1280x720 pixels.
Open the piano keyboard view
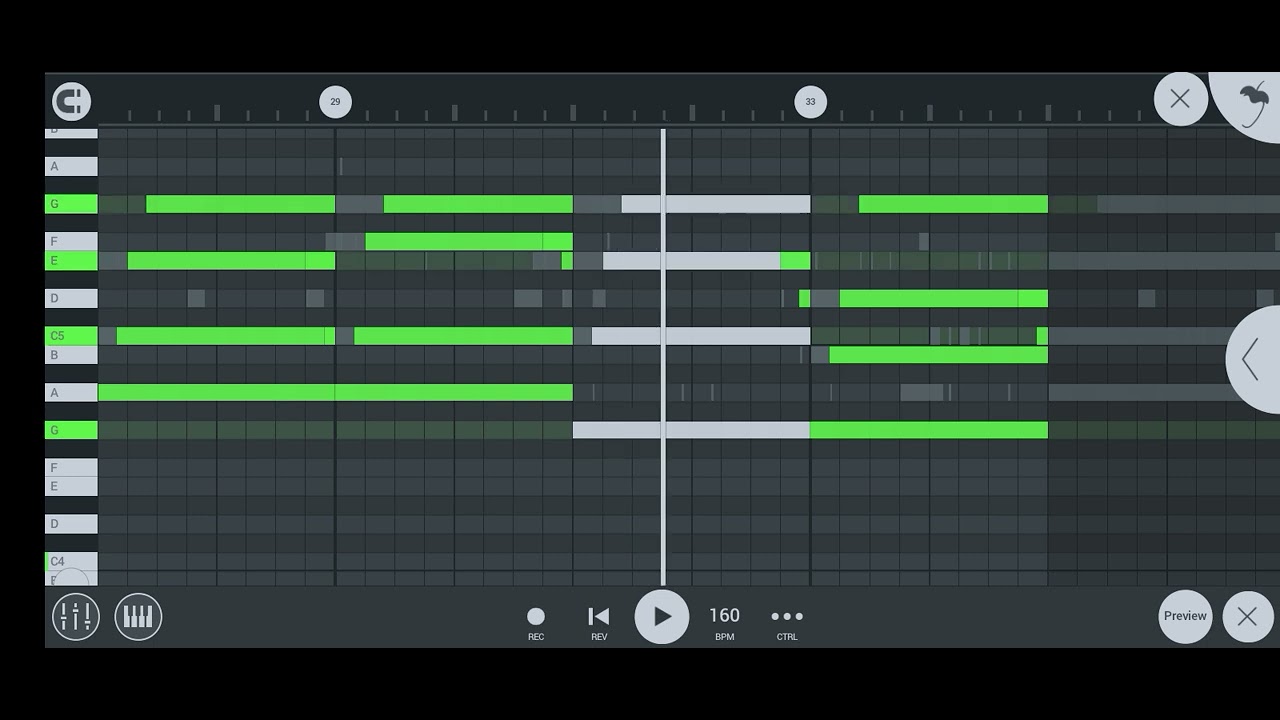[138, 616]
